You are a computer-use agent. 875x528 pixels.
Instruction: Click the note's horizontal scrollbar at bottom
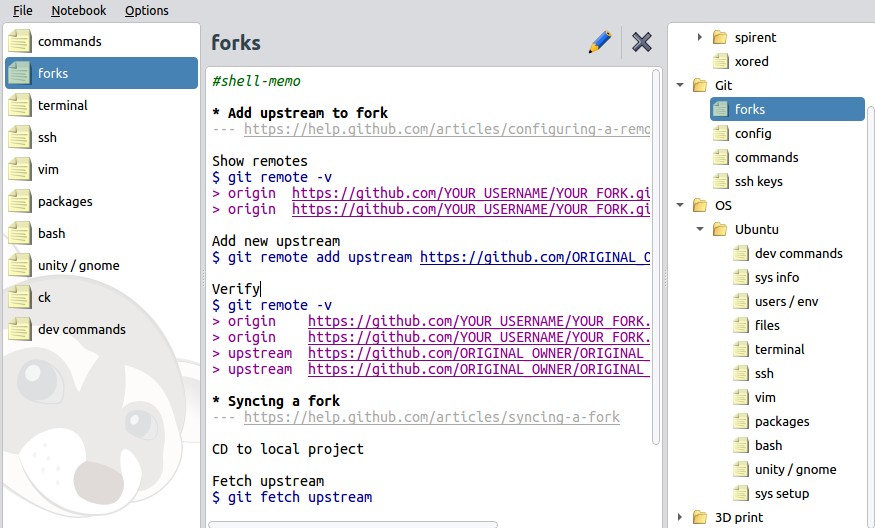pyautogui.click(x=353, y=525)
